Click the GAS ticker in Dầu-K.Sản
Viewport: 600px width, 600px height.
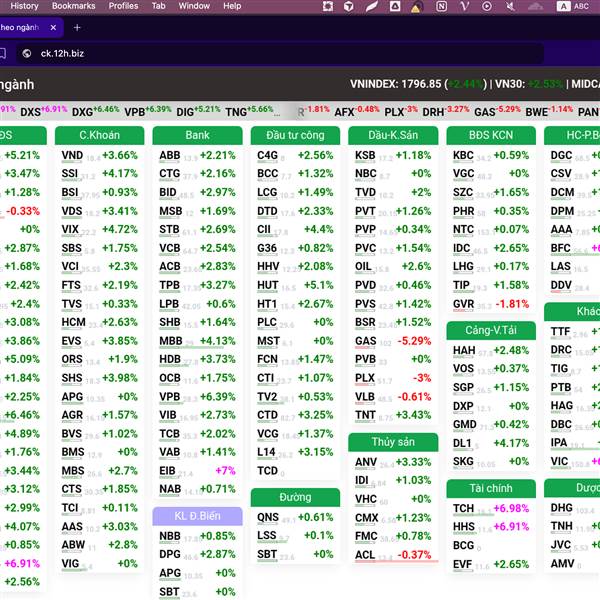[x=366, y=341]
